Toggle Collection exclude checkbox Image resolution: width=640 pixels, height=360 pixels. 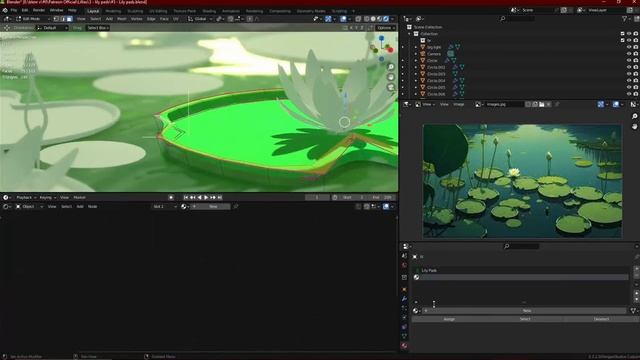point(622,34)
